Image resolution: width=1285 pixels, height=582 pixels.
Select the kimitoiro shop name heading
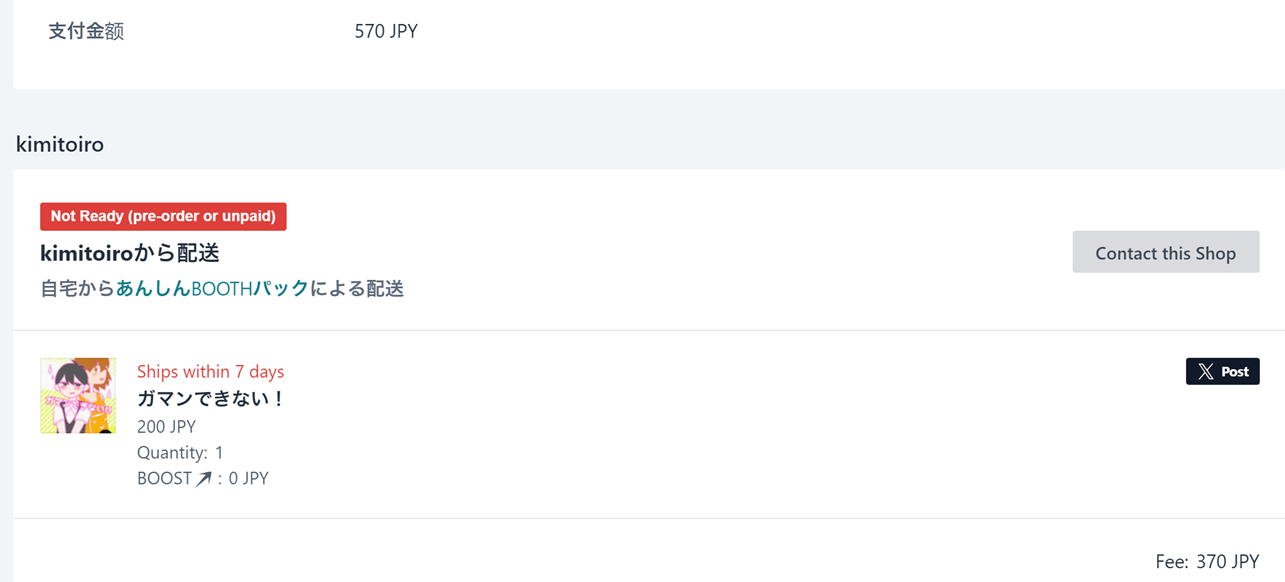60,144
